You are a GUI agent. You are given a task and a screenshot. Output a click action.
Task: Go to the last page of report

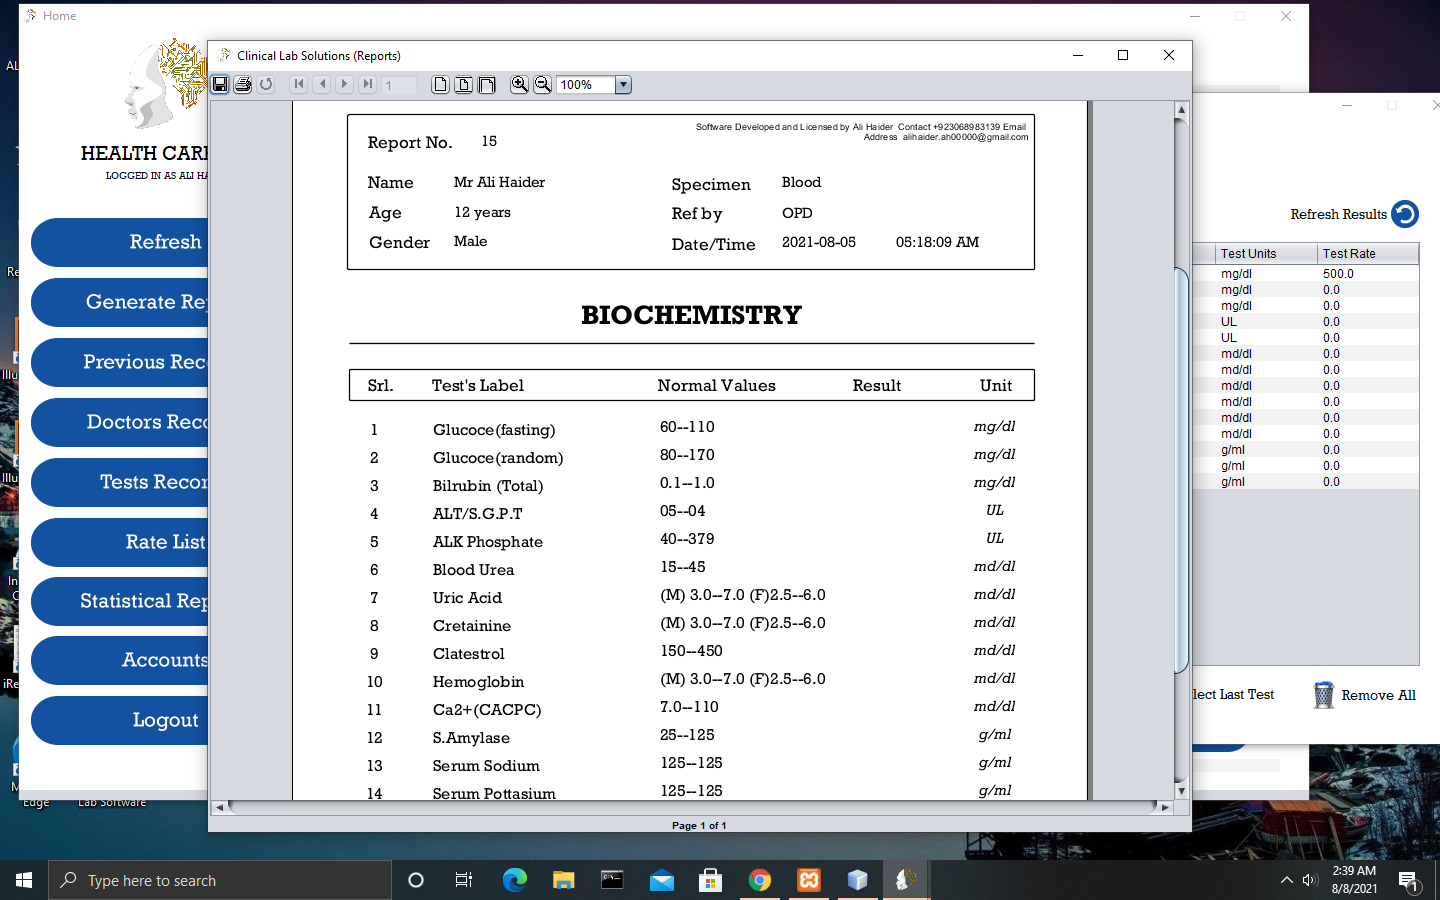tap(366, 84)
